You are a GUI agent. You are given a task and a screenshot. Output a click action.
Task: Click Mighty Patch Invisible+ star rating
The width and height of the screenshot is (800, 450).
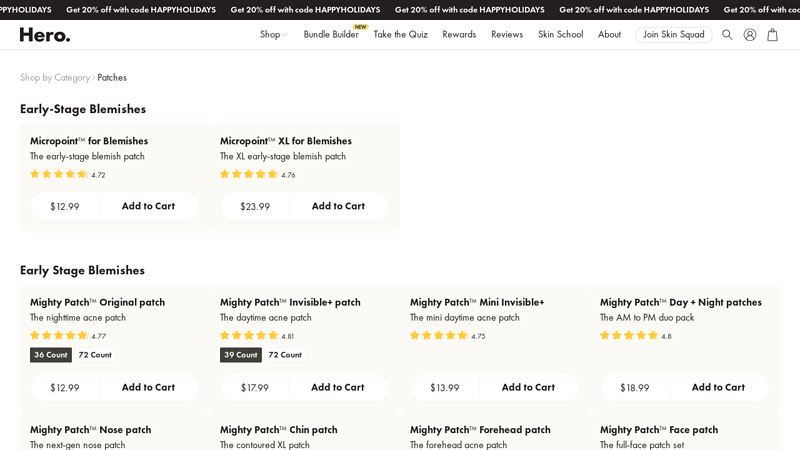tap(249, 336)
